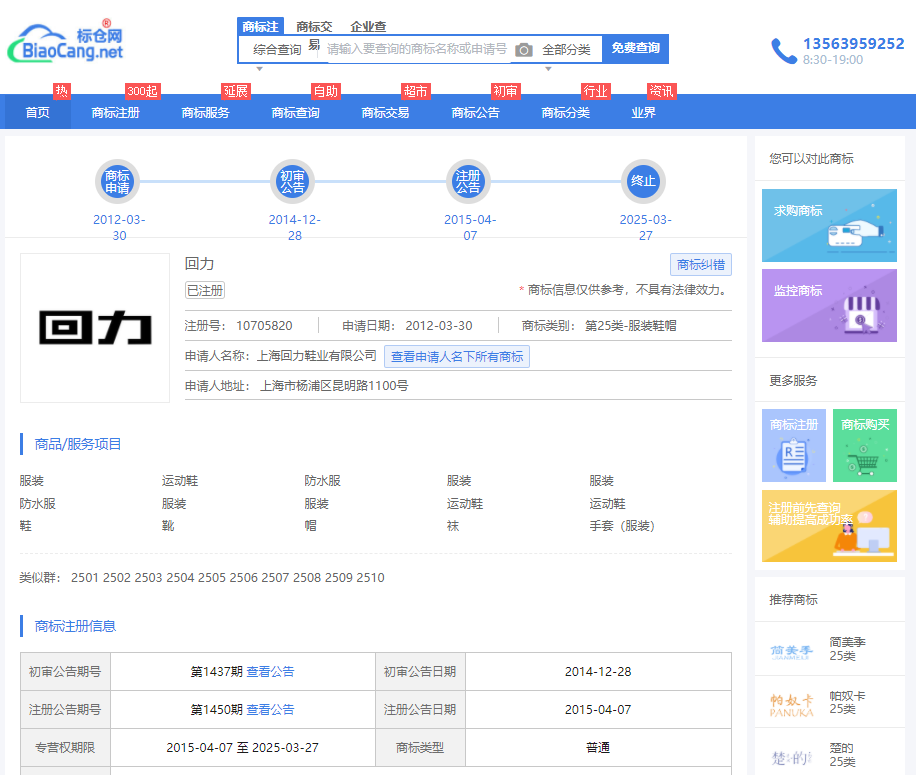Open 商标服务 in navigation bar
The width and height of the screenshot is (916, 775).
tap(206, 112)
